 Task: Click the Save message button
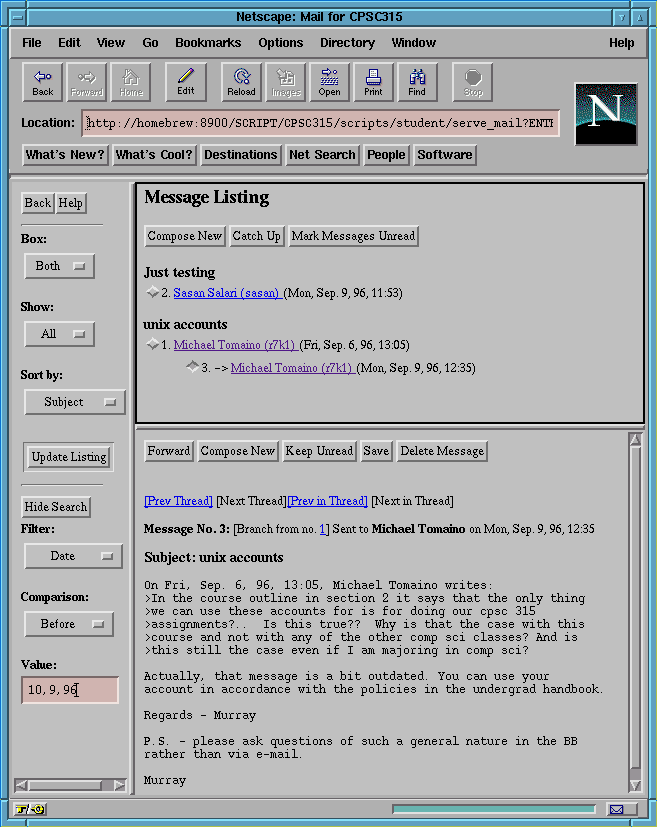pos(376,451)
